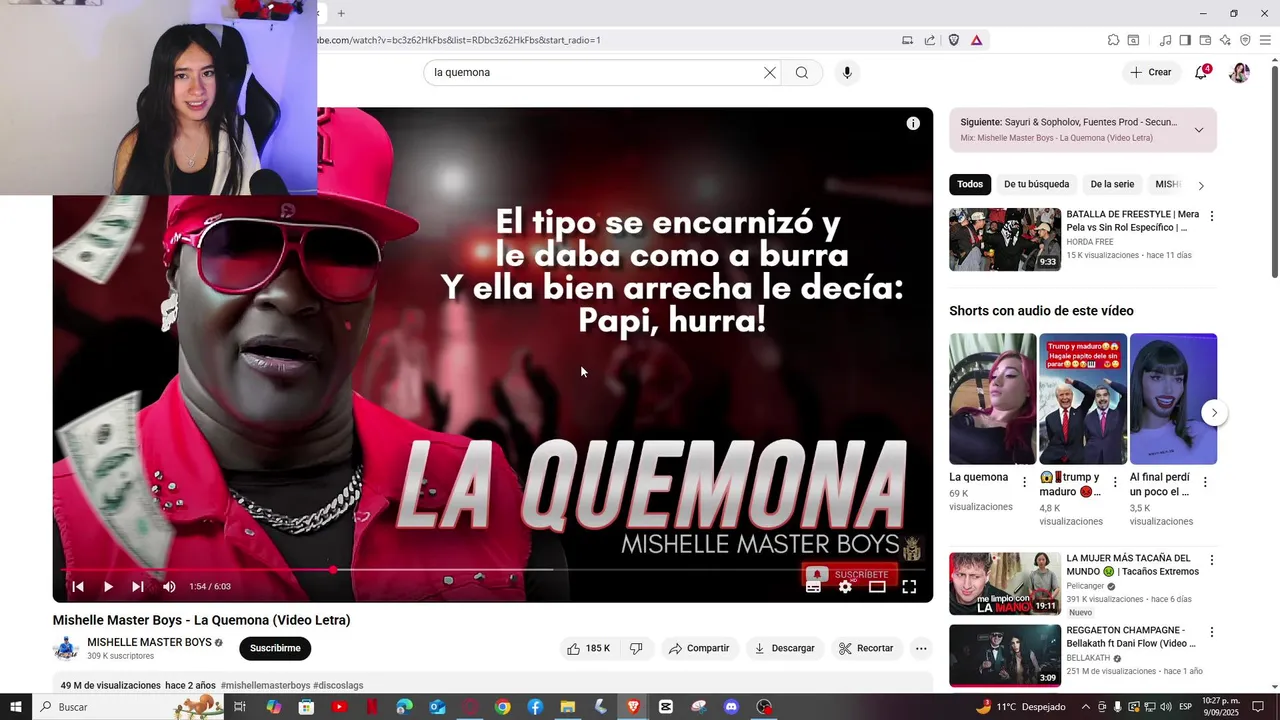Toggle subtitles in the video player
This screenshot has height=720, width=1280.
[x=813, y=587]
